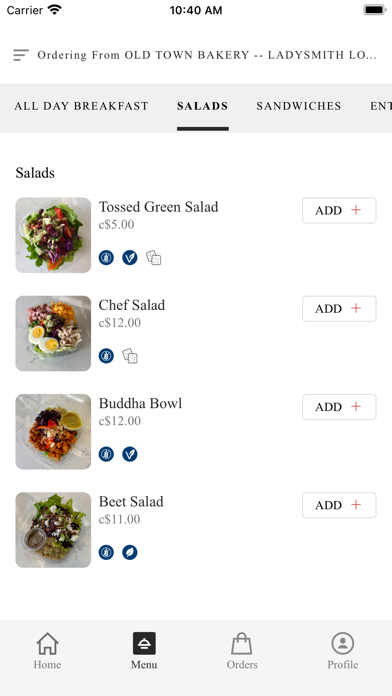The height and width of the screenshot is (696, 392).
Task: Tap gluten-free wheat icon under Tossed Green Salad
Action: tap(106, 257)
